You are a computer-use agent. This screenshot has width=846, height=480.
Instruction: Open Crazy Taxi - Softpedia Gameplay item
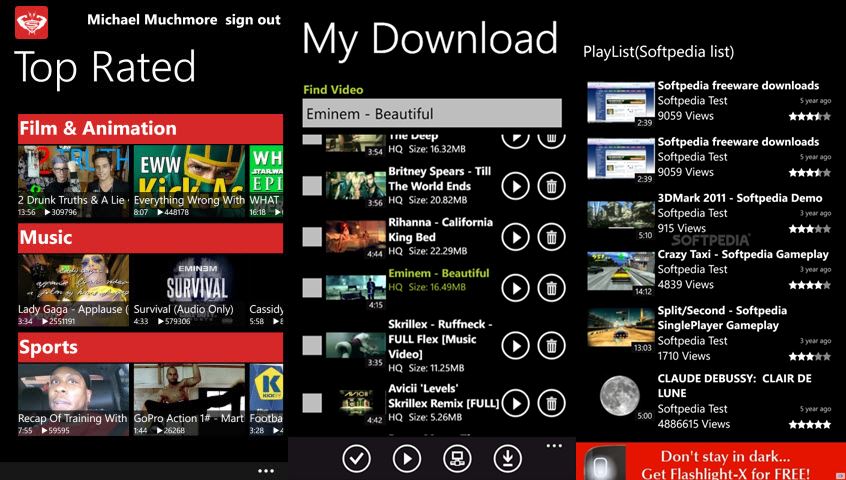pos(709,270)
